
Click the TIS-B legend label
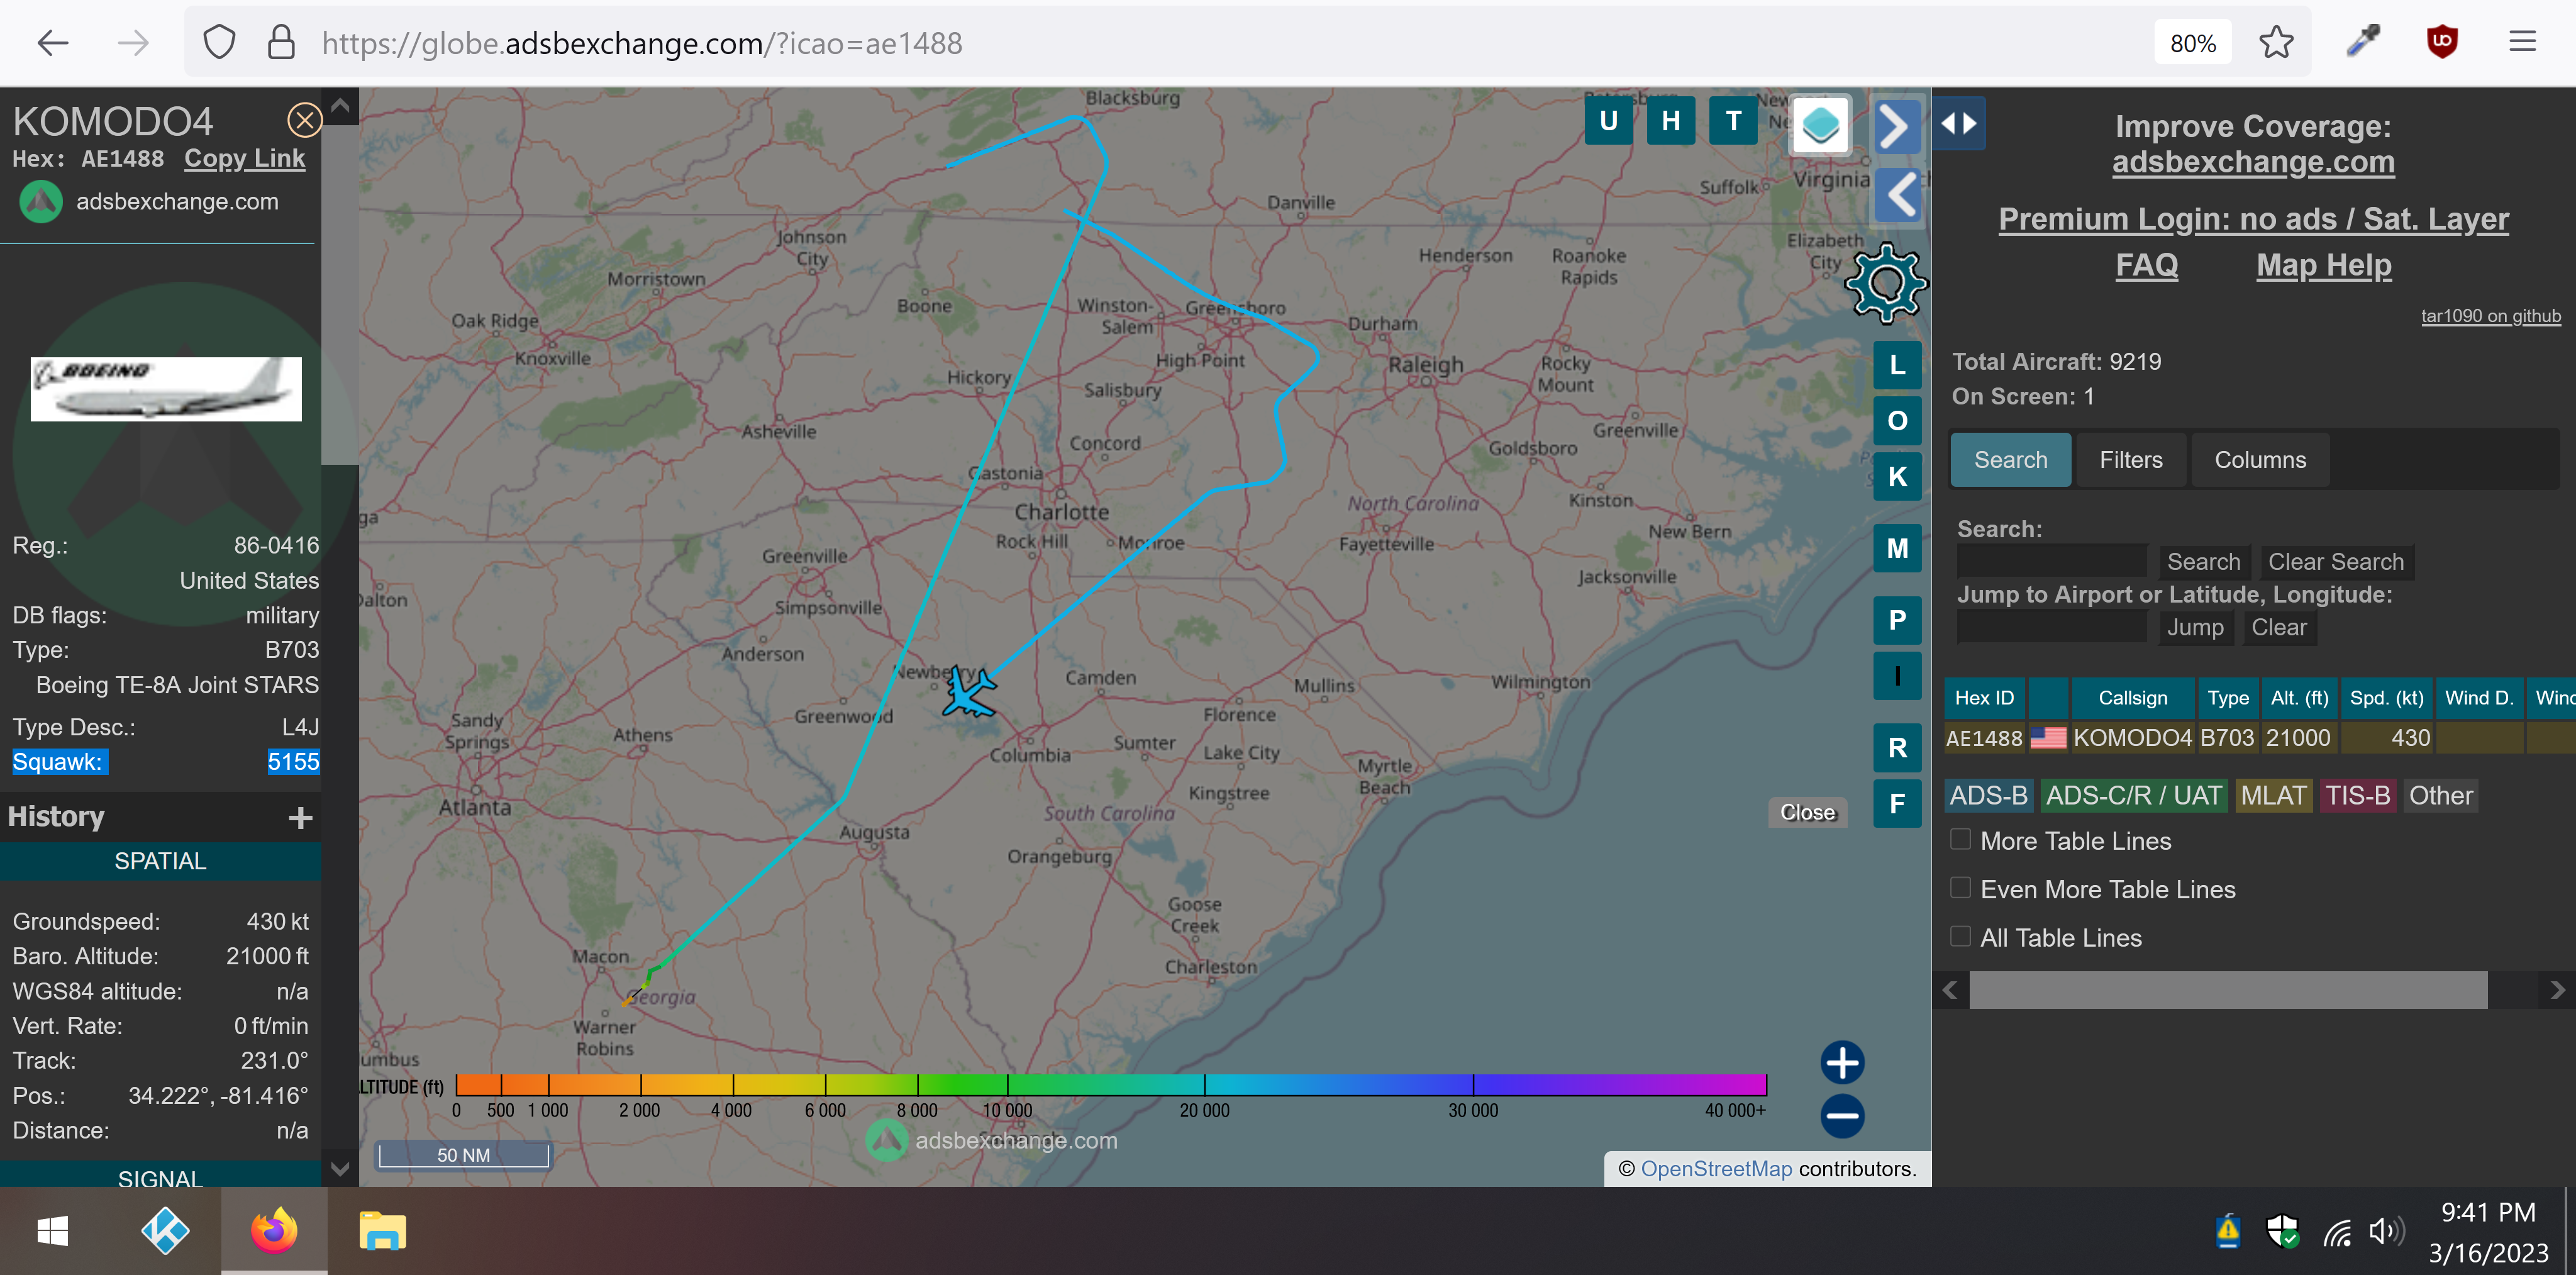click(2357, 796)
